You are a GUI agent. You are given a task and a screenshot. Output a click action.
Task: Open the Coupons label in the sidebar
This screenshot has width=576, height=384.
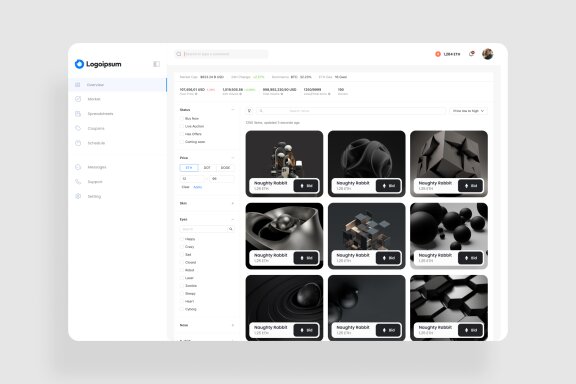tap(96, 129)
